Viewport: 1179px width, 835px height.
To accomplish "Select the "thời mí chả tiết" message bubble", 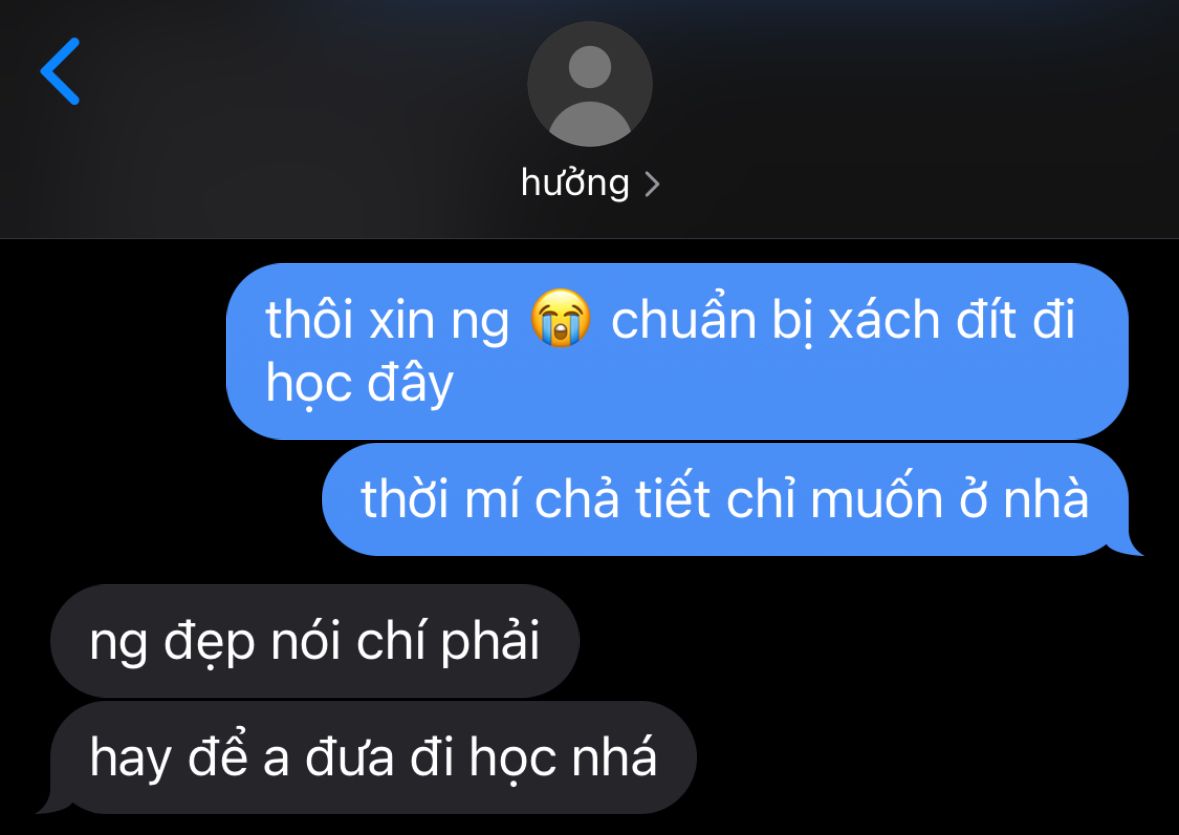I will click(726, 500).
